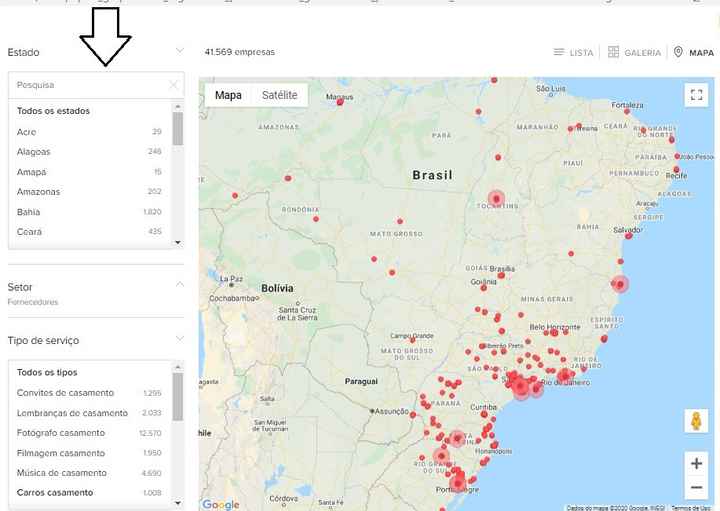Click the red marker at Recife
720x511 pixels.
click(676, 170)
